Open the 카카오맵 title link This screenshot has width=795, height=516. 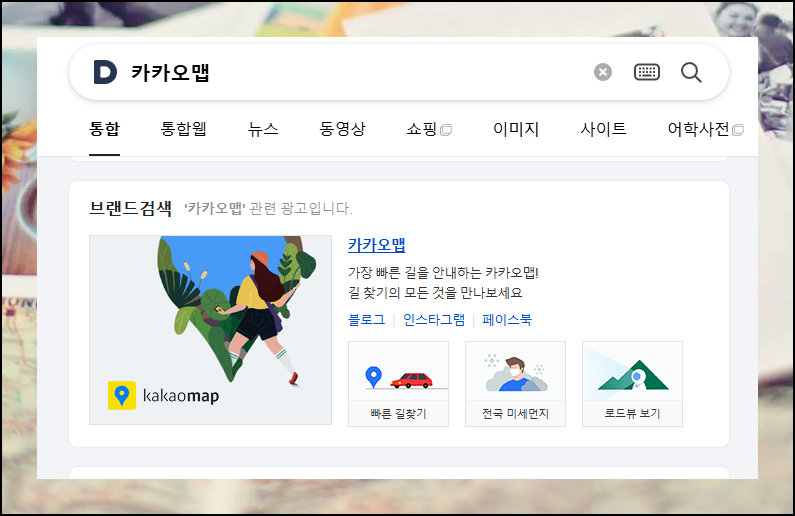[x=377, y=245]
